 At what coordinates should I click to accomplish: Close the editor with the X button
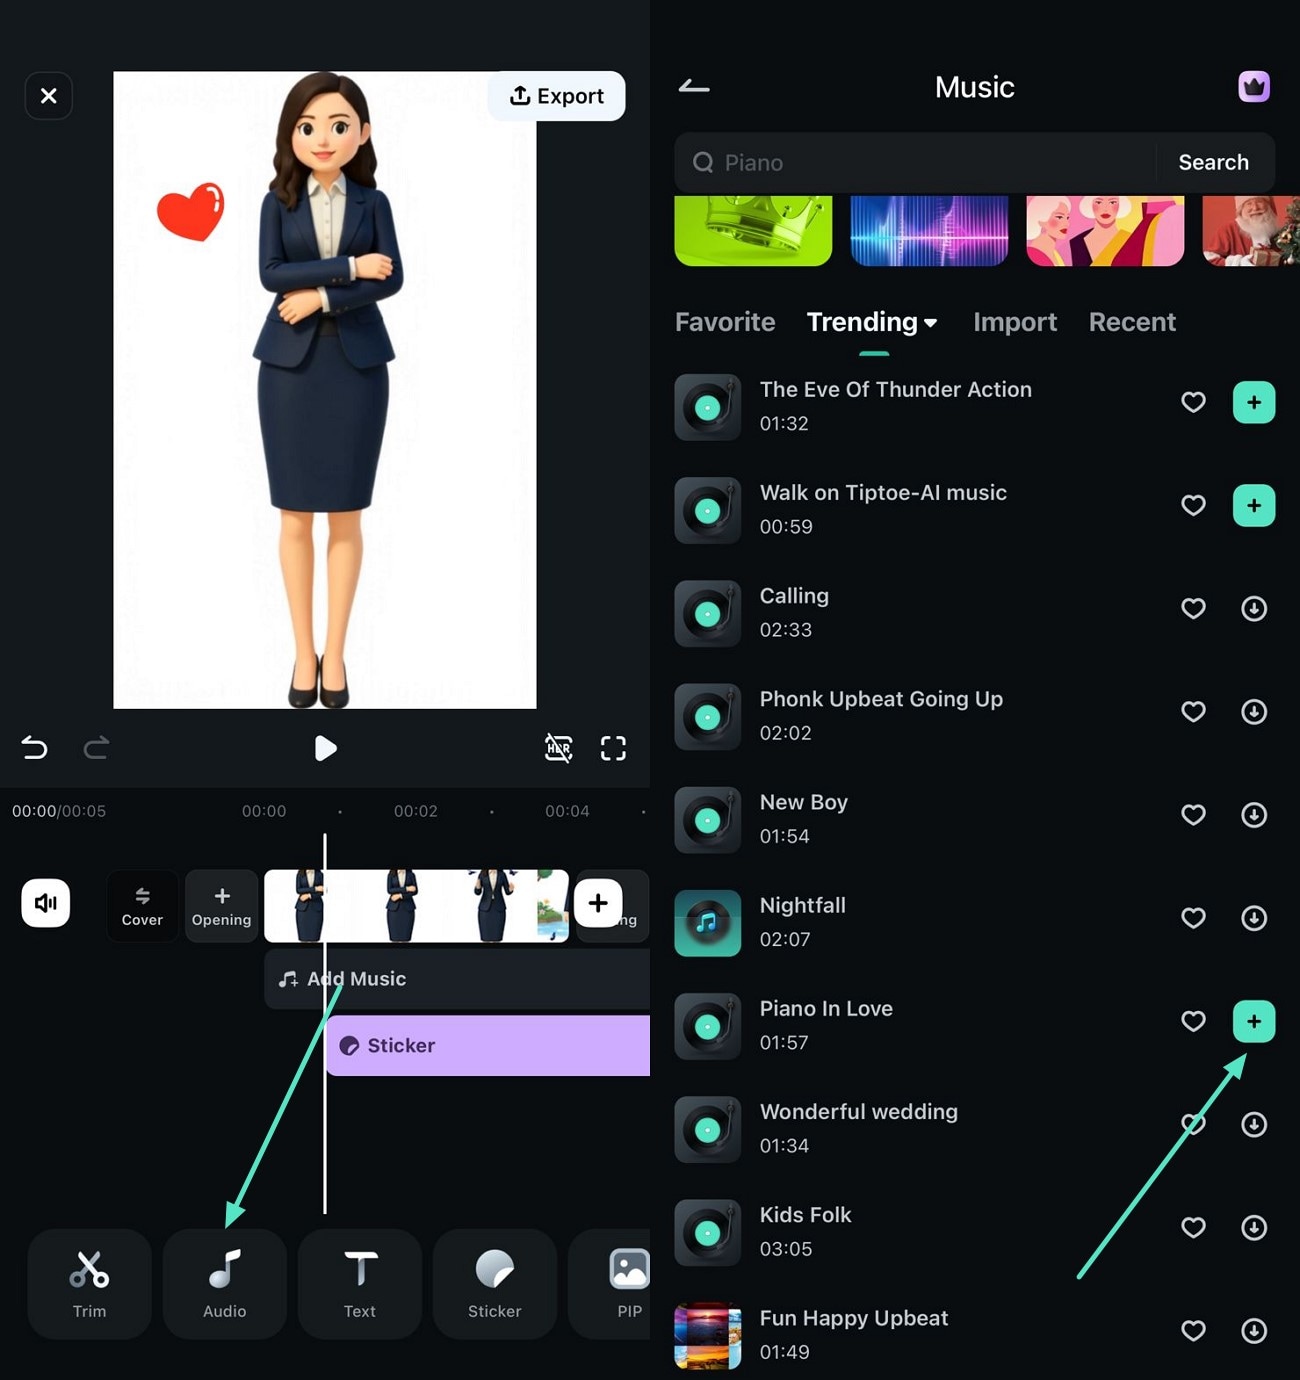[x=48, y=96]
